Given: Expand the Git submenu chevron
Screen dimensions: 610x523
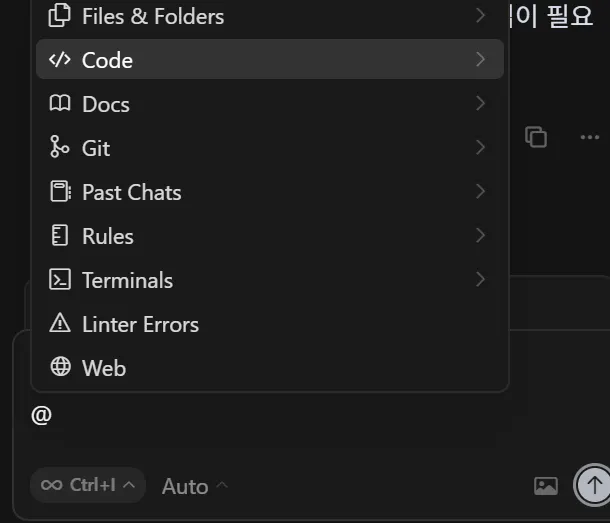Looking at the screenshot, I should click(481, 147).
